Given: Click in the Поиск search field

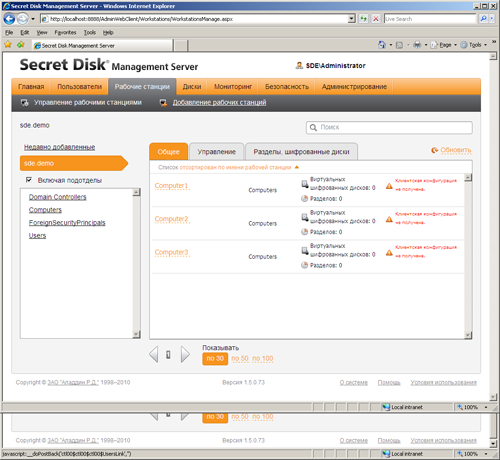Looking at the screenshot, I should click(x=389, y=127).
